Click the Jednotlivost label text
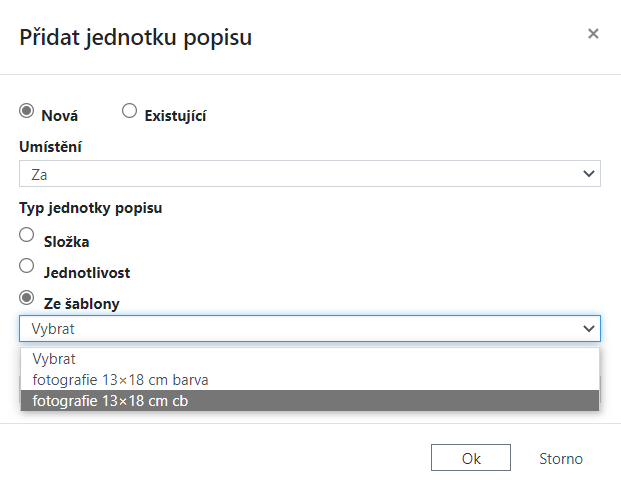 click(87, 272)
